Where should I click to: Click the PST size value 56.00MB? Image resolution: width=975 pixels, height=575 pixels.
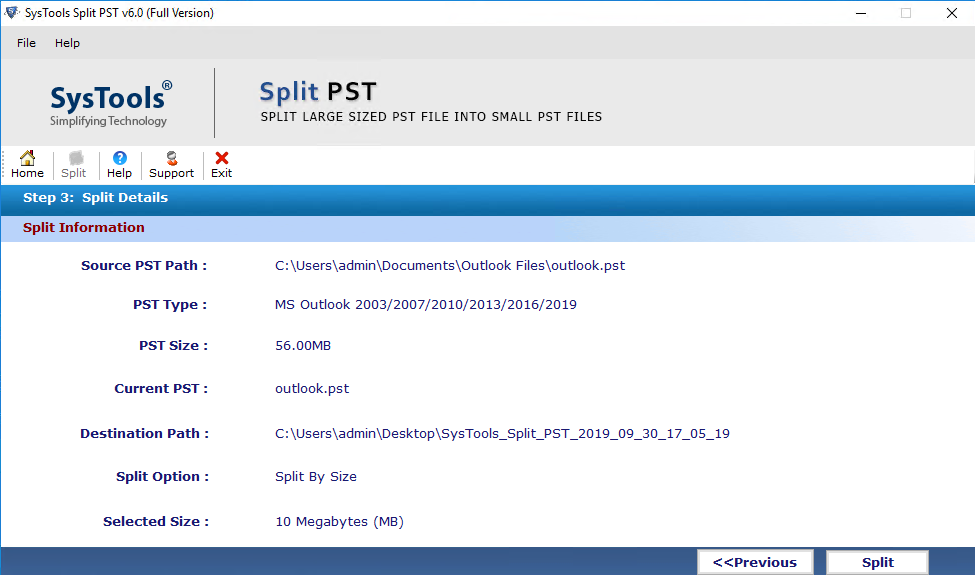[x=303, y=346]
